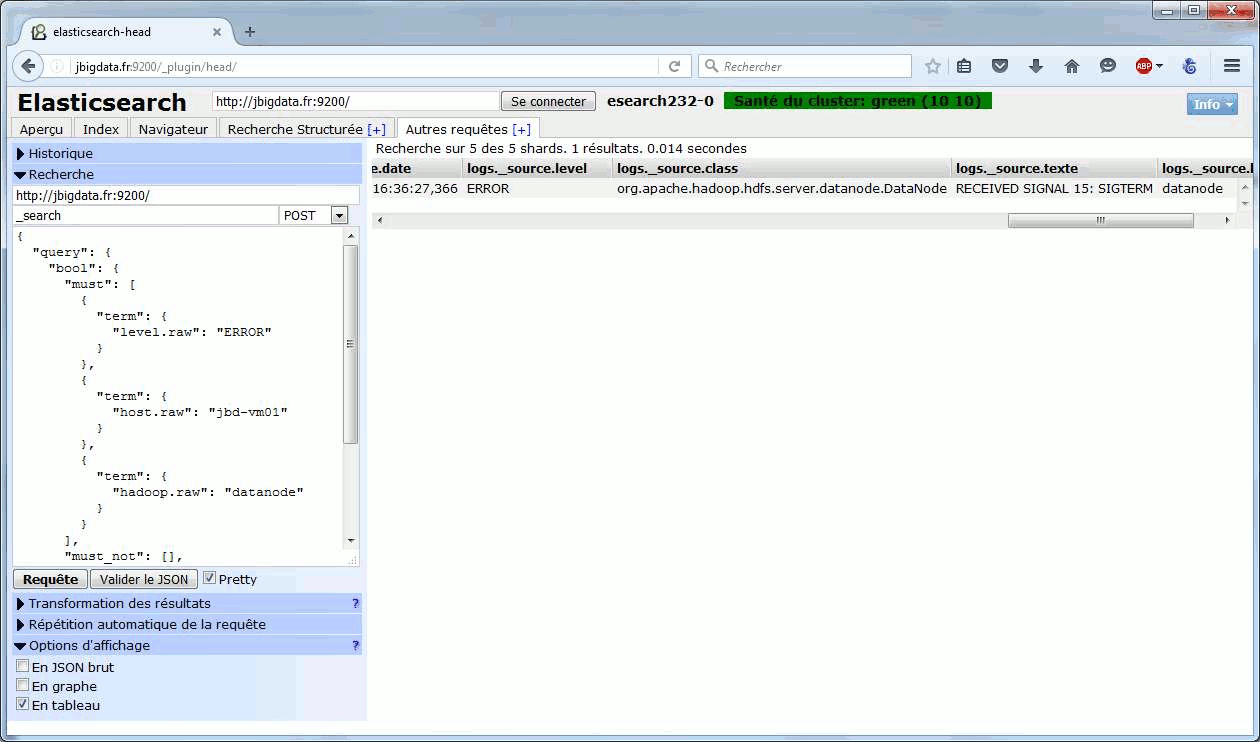Expand the Historique section
1260x742 pixels.
pyautogui.click(x=60, y=153)
